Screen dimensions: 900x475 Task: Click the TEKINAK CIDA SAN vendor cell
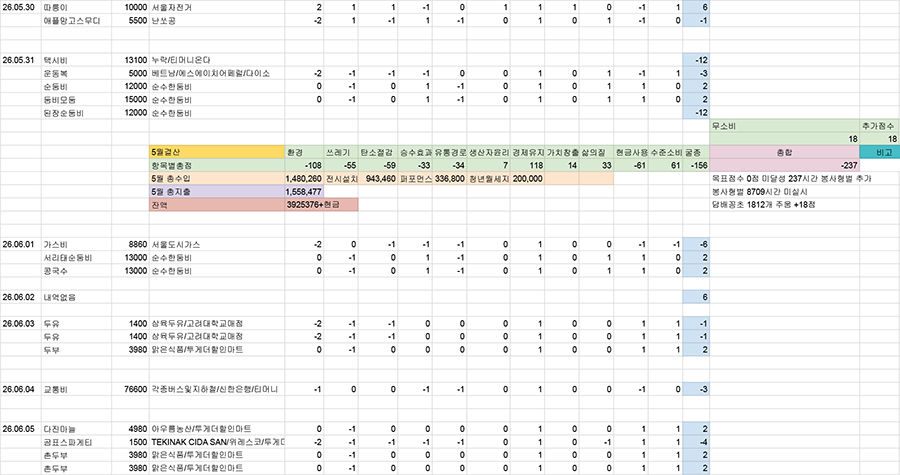217,442
